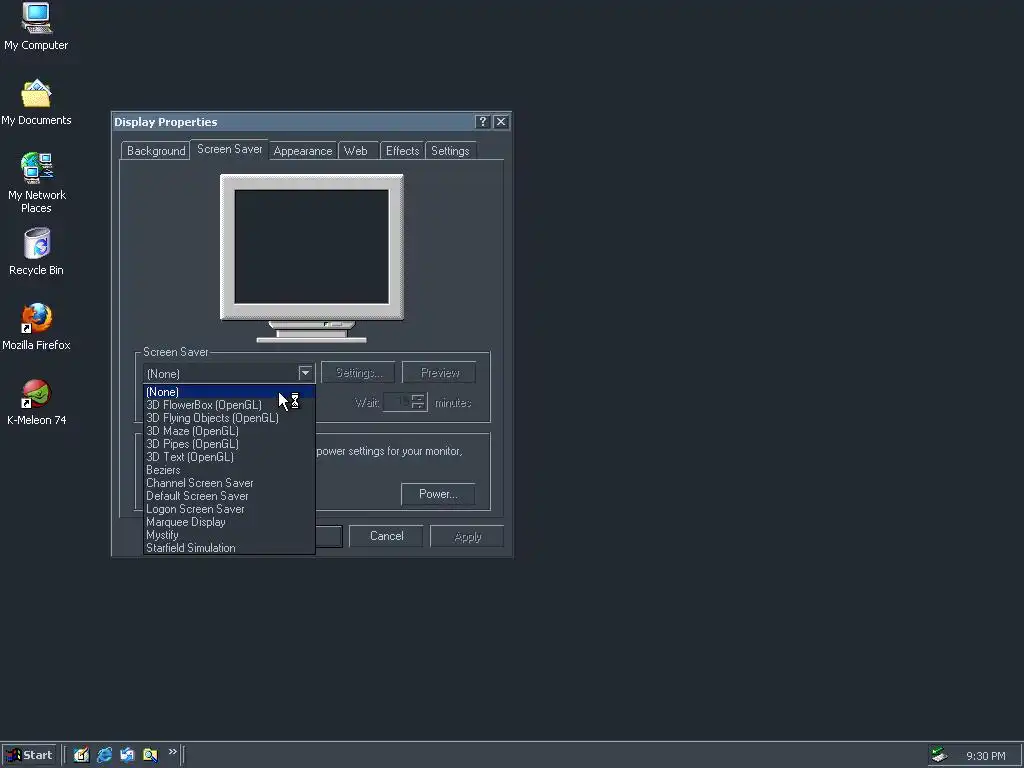
Task: Pick Default Screen Saver from list
Action: [x=229, y=496]
